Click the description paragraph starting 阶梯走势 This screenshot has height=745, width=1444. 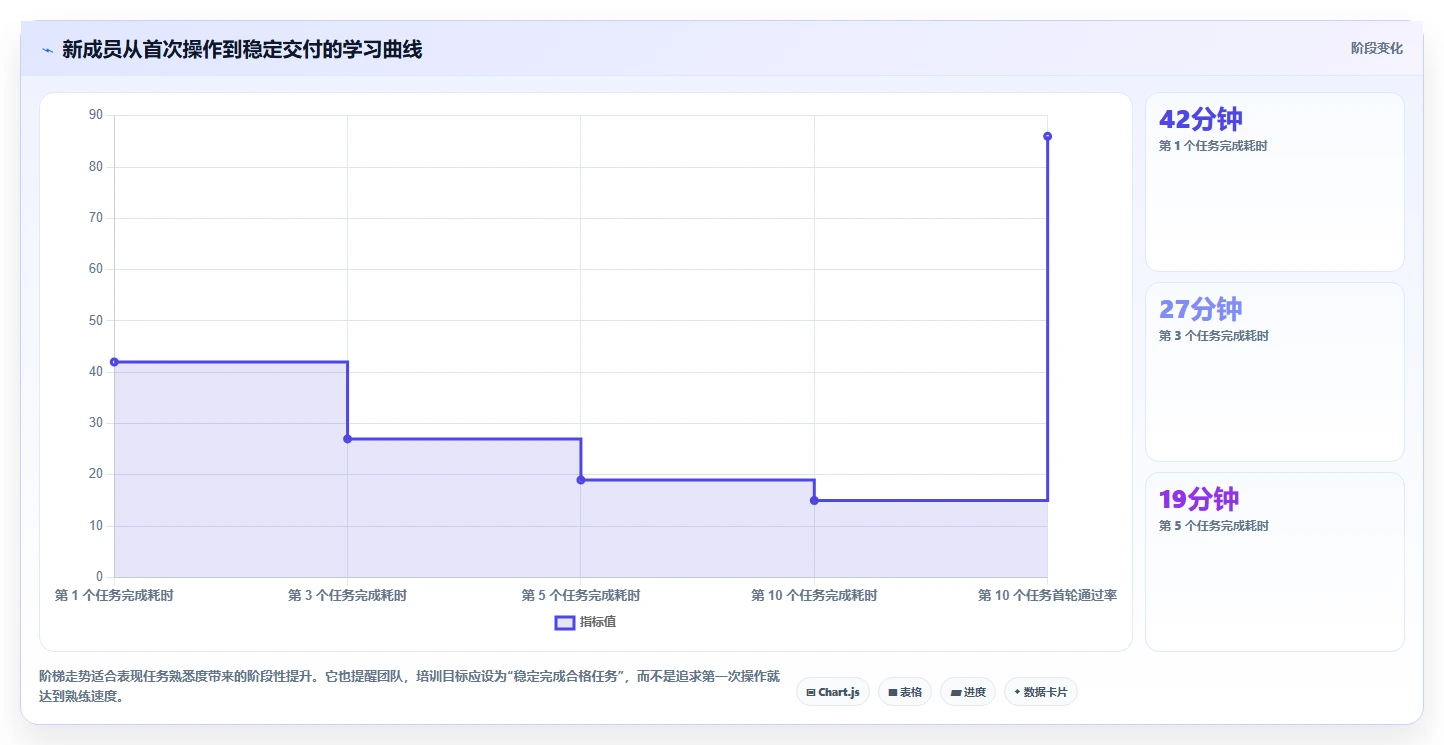coord(409,686)
